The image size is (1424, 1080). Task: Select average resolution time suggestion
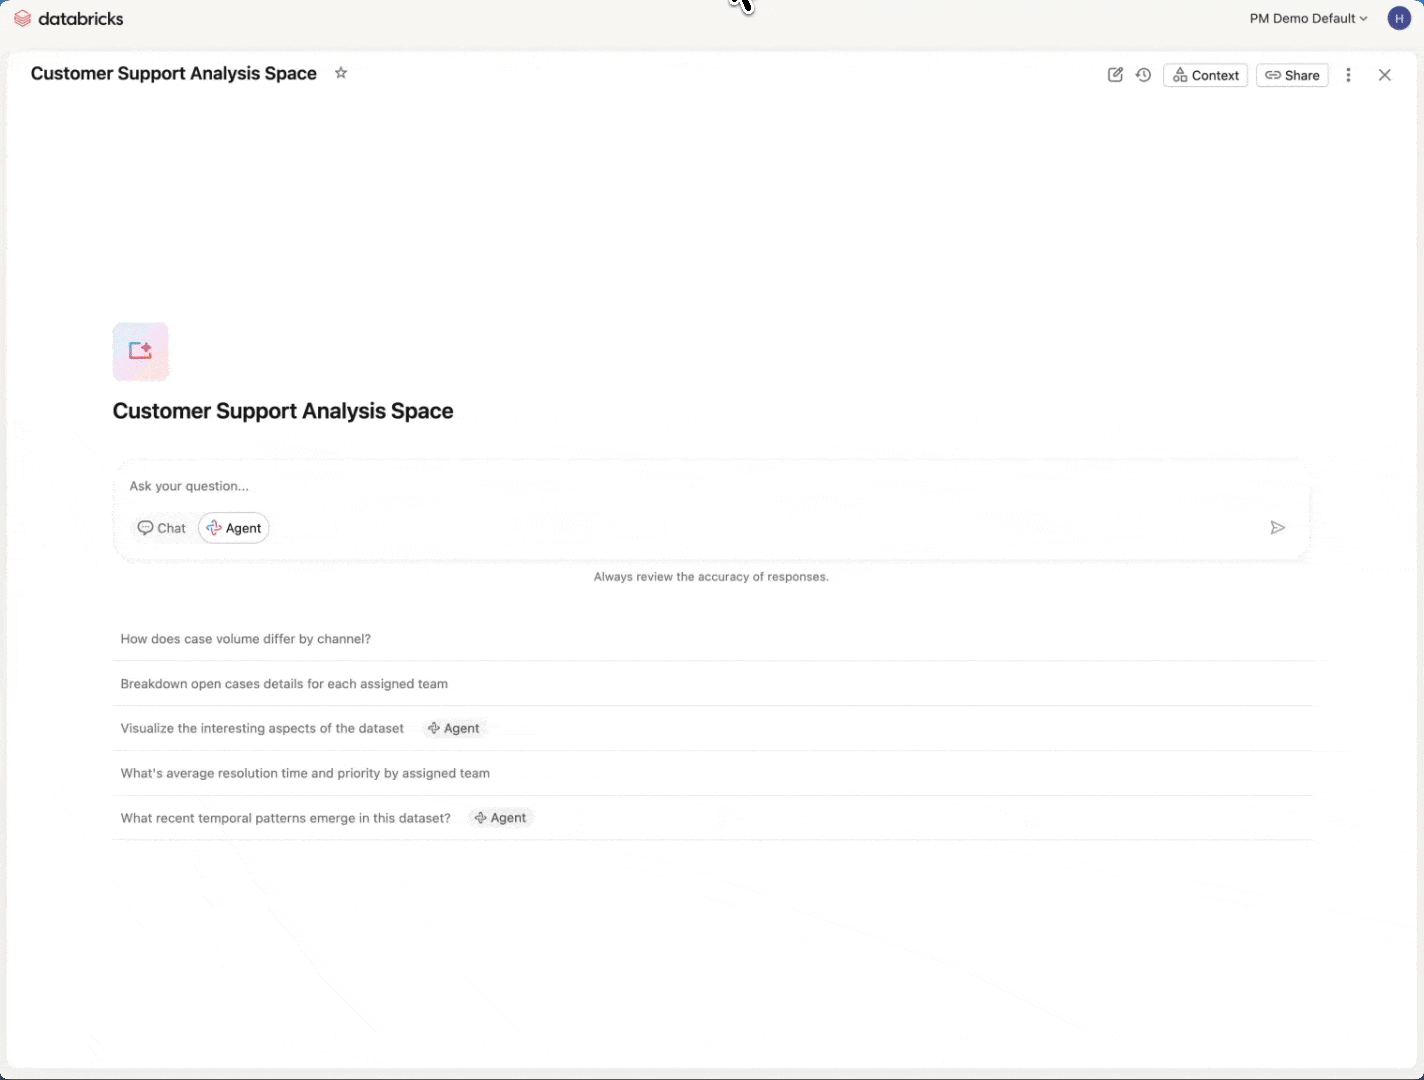pos(305,773)
